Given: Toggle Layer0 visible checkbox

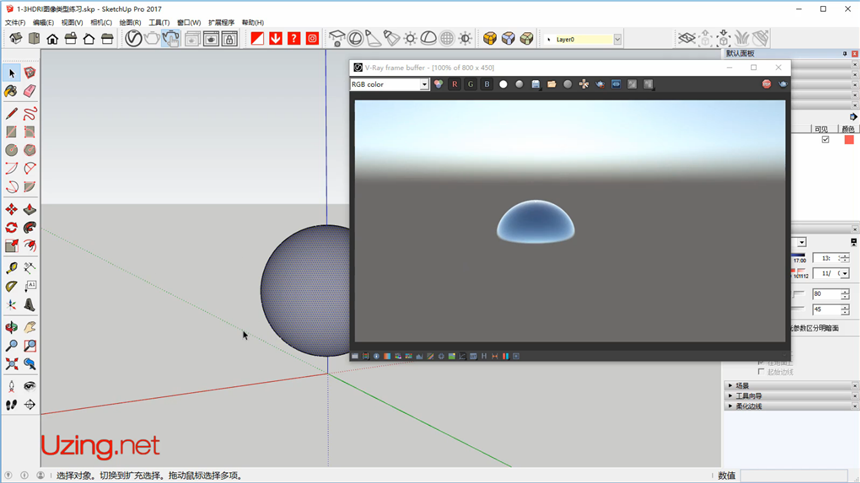Looking at the screenshot, I should (x=825, y=140).
